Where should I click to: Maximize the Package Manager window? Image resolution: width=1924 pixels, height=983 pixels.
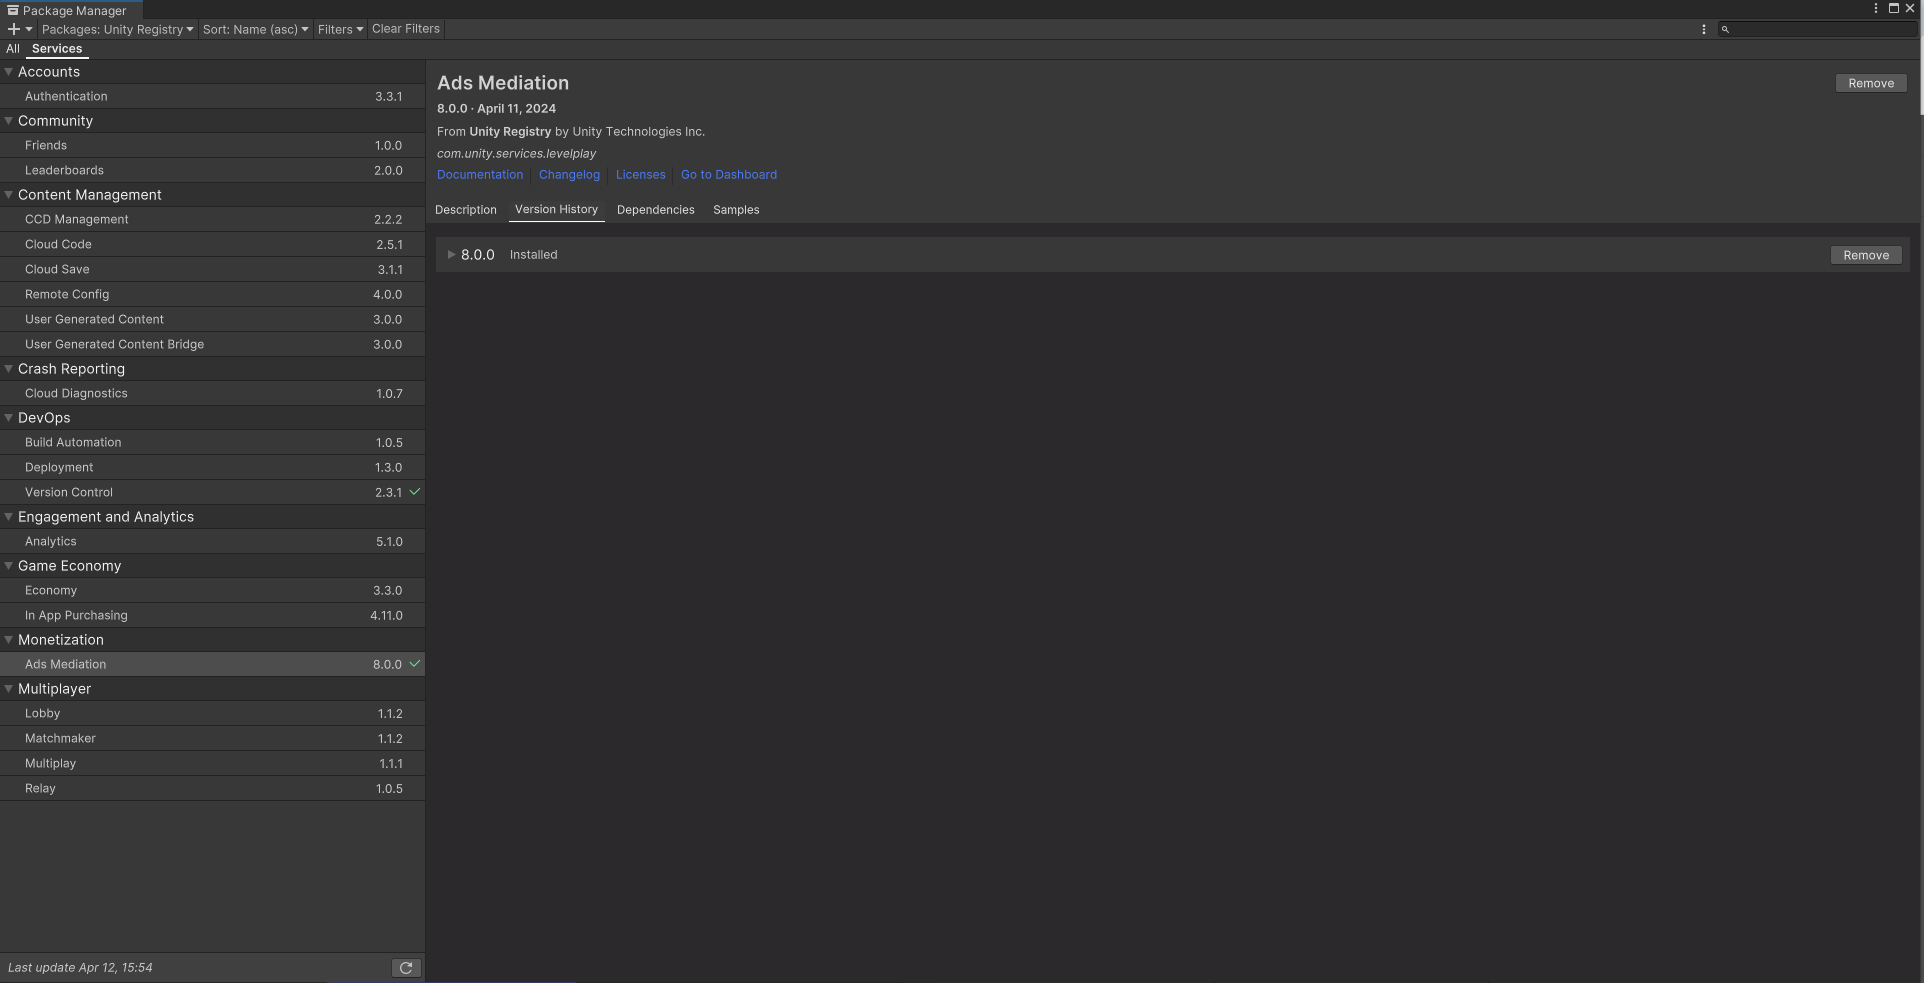1893,8
